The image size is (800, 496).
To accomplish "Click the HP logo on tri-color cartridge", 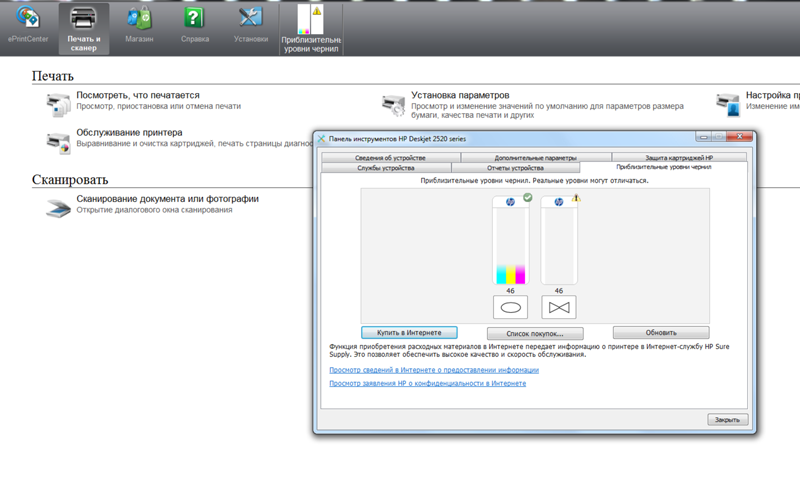I will (510, 202).
